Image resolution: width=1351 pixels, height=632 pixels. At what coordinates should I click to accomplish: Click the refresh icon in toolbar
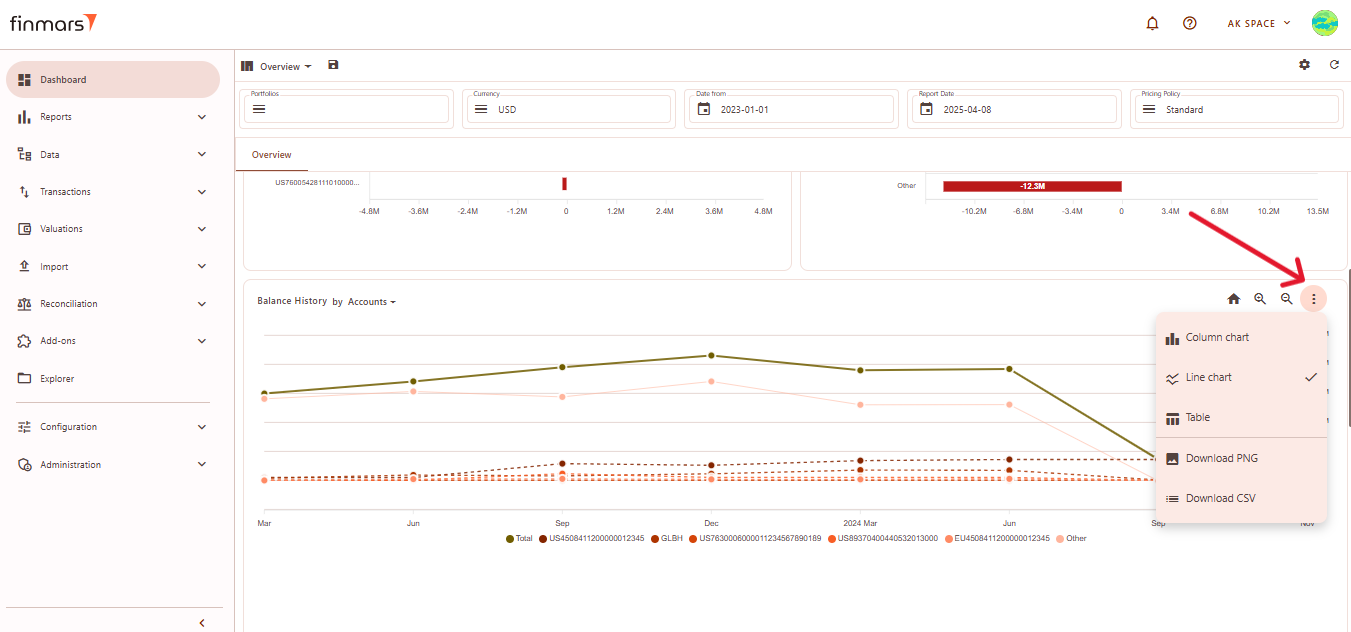point(1334,65)
